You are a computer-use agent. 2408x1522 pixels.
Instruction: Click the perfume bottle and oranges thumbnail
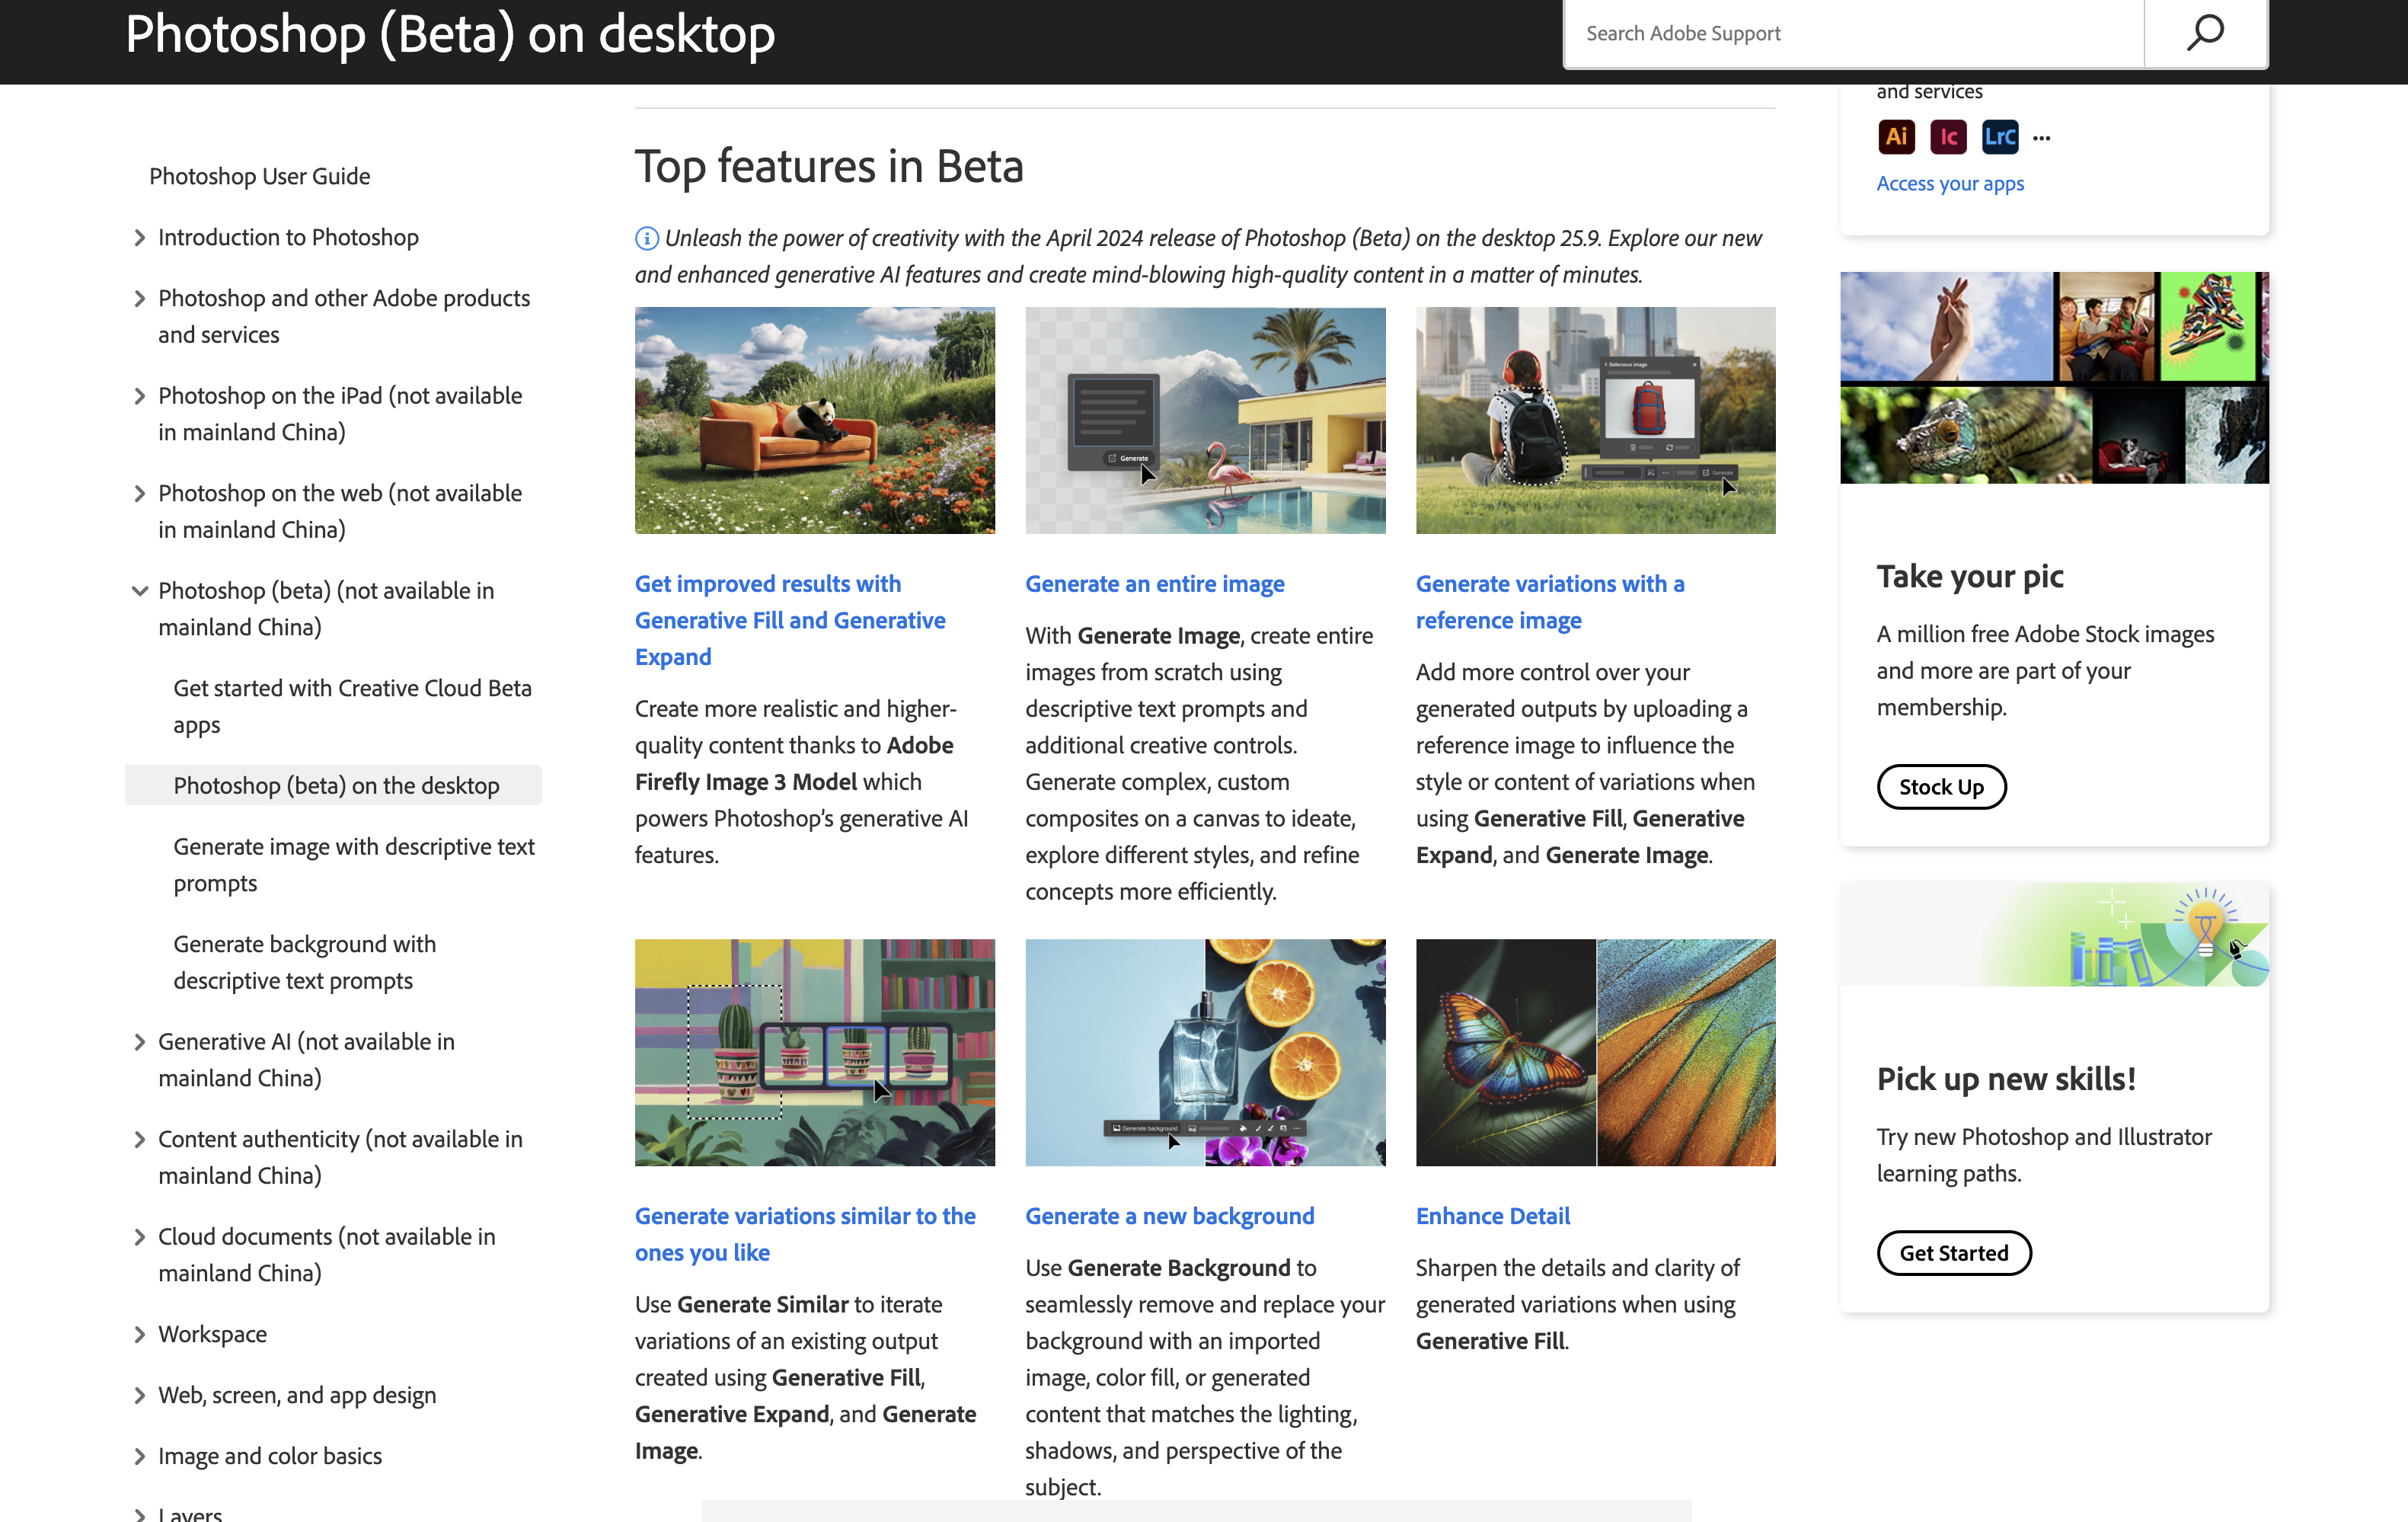[x=1205, y=1053]
